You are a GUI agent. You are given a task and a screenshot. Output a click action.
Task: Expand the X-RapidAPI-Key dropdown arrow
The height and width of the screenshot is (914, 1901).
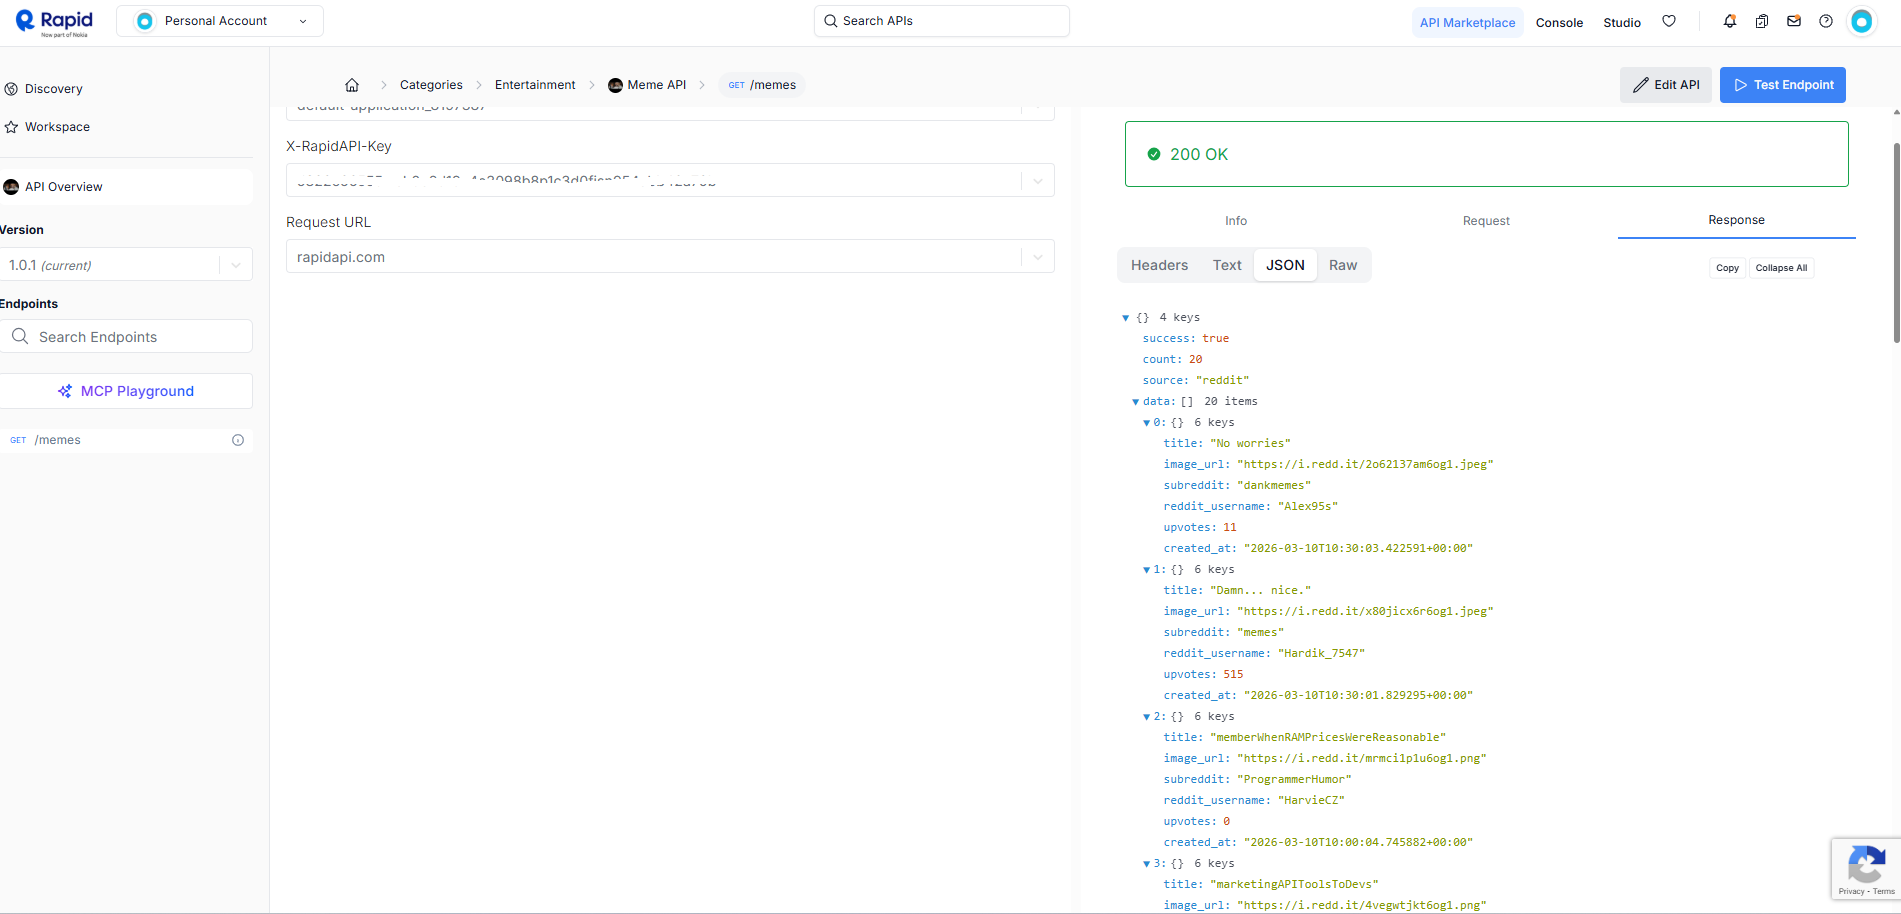click(1038, 181)
